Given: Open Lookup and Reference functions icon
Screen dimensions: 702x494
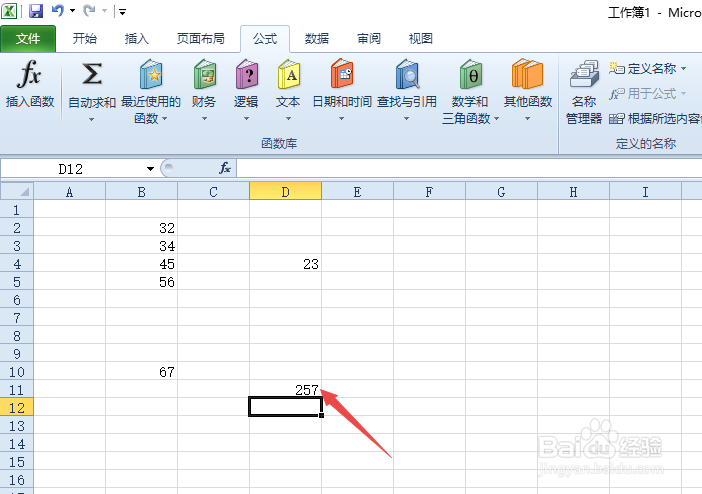Looking at the screenshot, I should click(x=407, y=73).
